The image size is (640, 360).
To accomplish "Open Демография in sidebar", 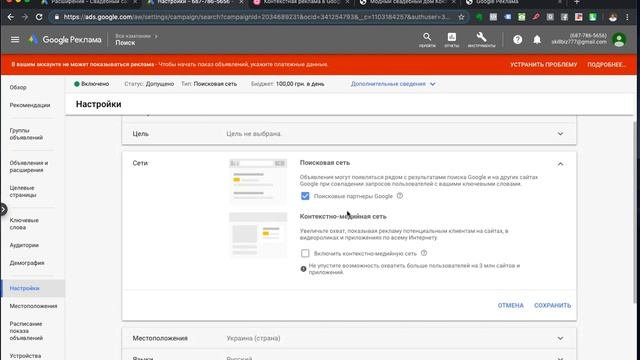I will tap(27, 263).
